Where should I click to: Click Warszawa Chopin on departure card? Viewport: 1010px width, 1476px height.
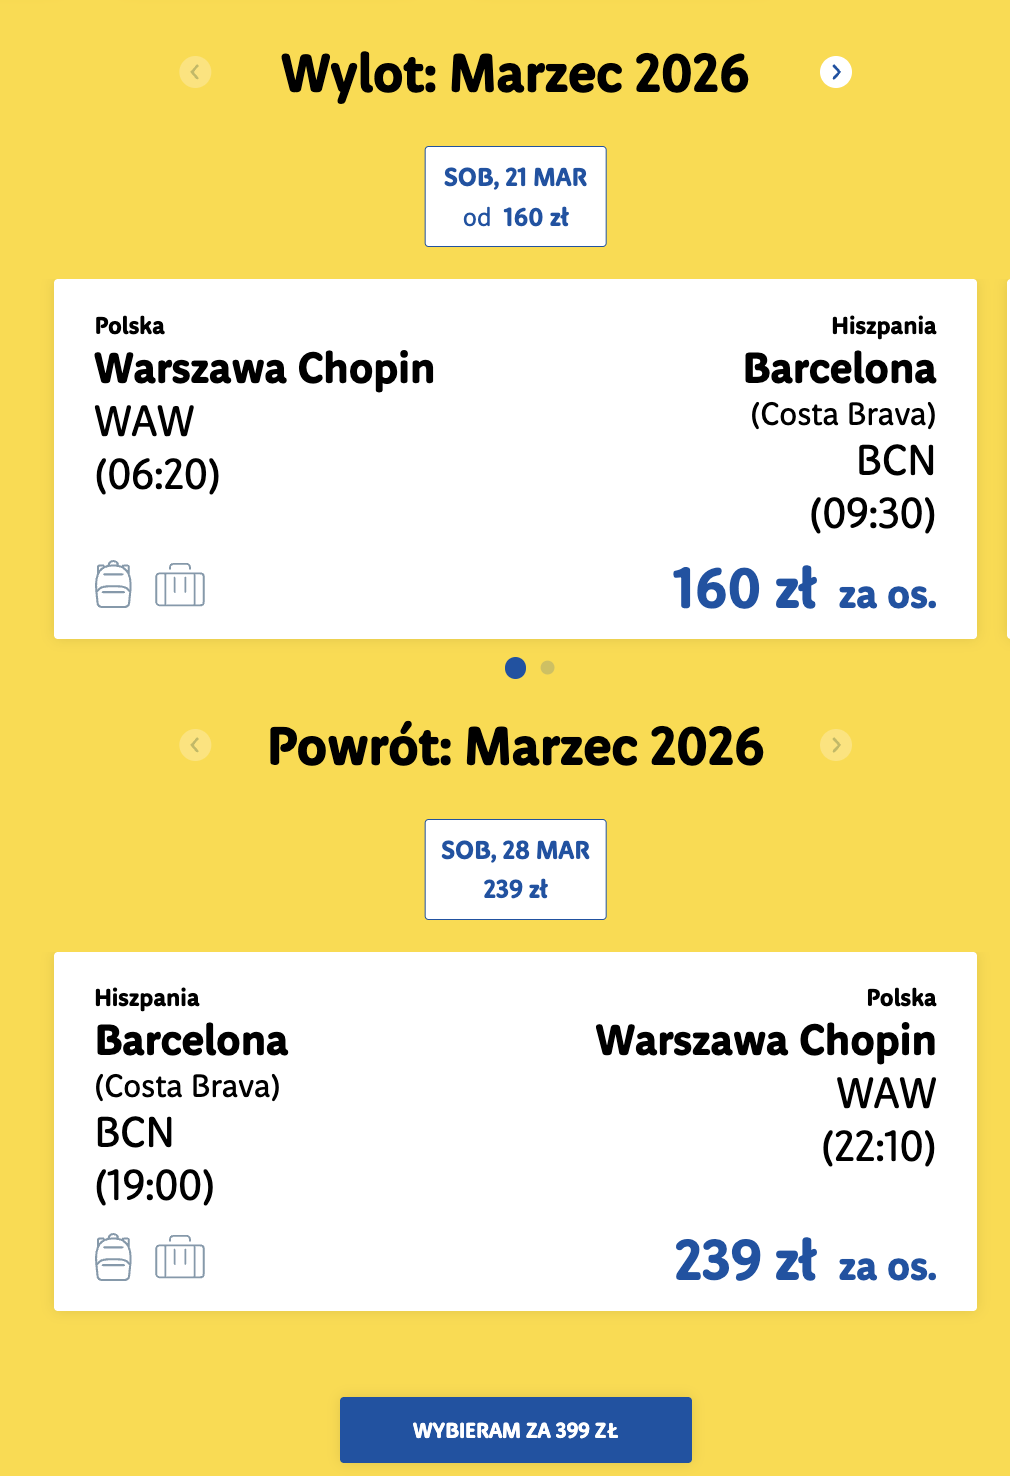coord(265,369)
